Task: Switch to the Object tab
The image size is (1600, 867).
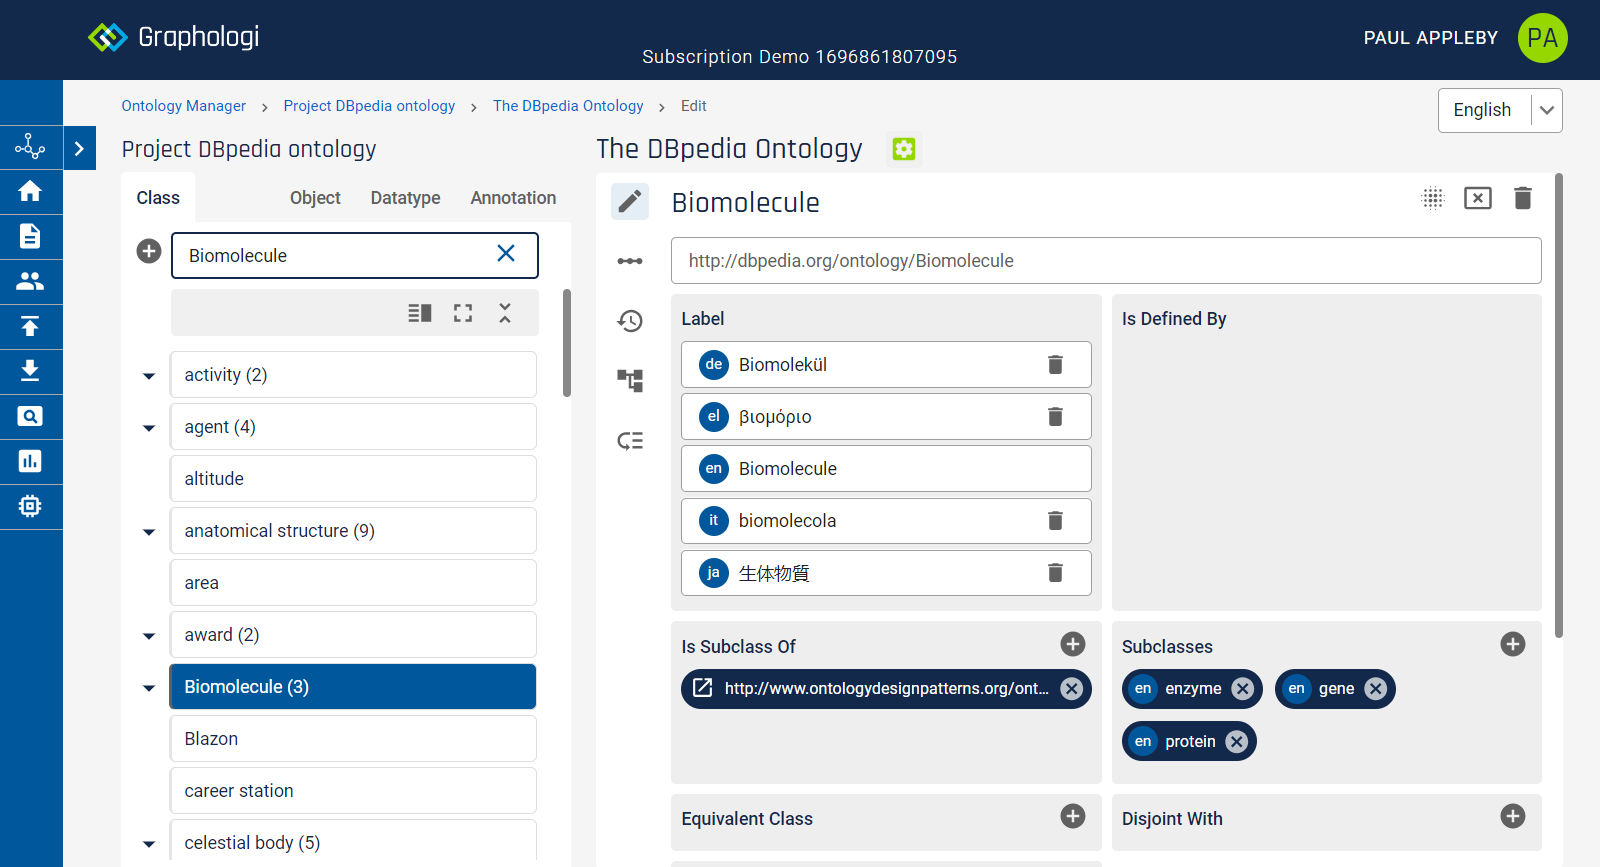Action: coord(315,198)
